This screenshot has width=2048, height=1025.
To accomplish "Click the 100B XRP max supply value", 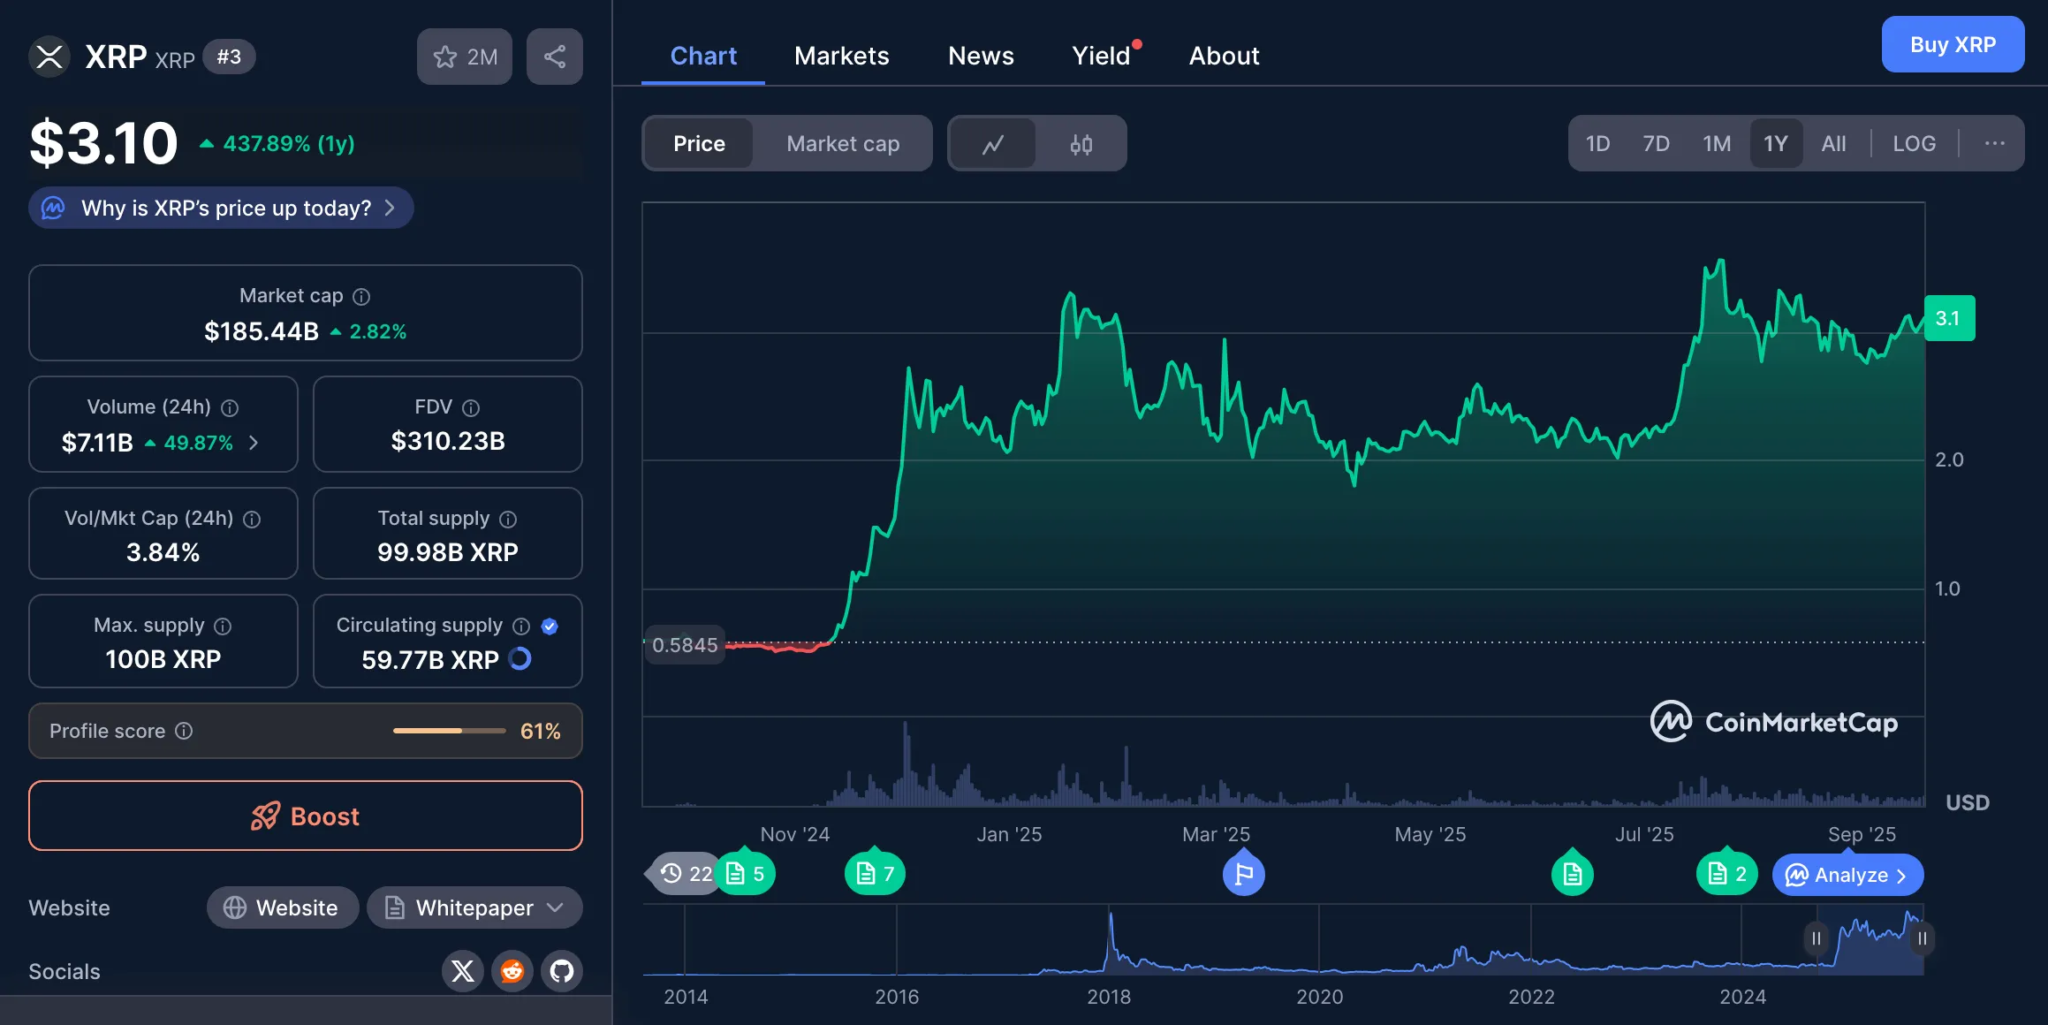I will pyautogui.click(x=163, y=659).
